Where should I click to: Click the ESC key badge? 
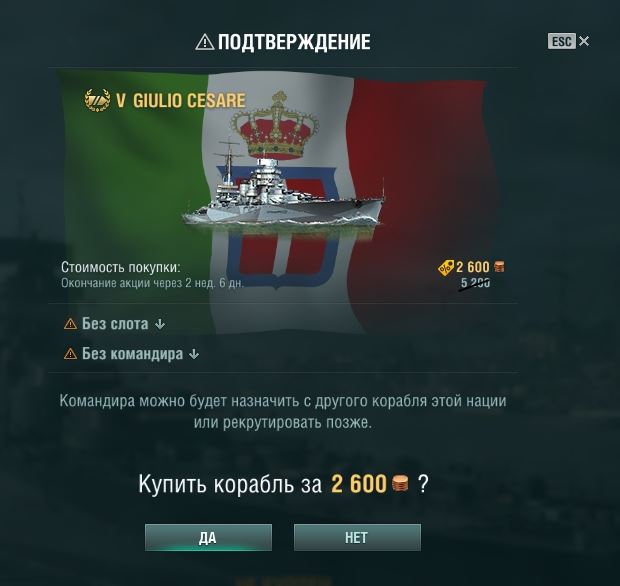click(561, 41)
